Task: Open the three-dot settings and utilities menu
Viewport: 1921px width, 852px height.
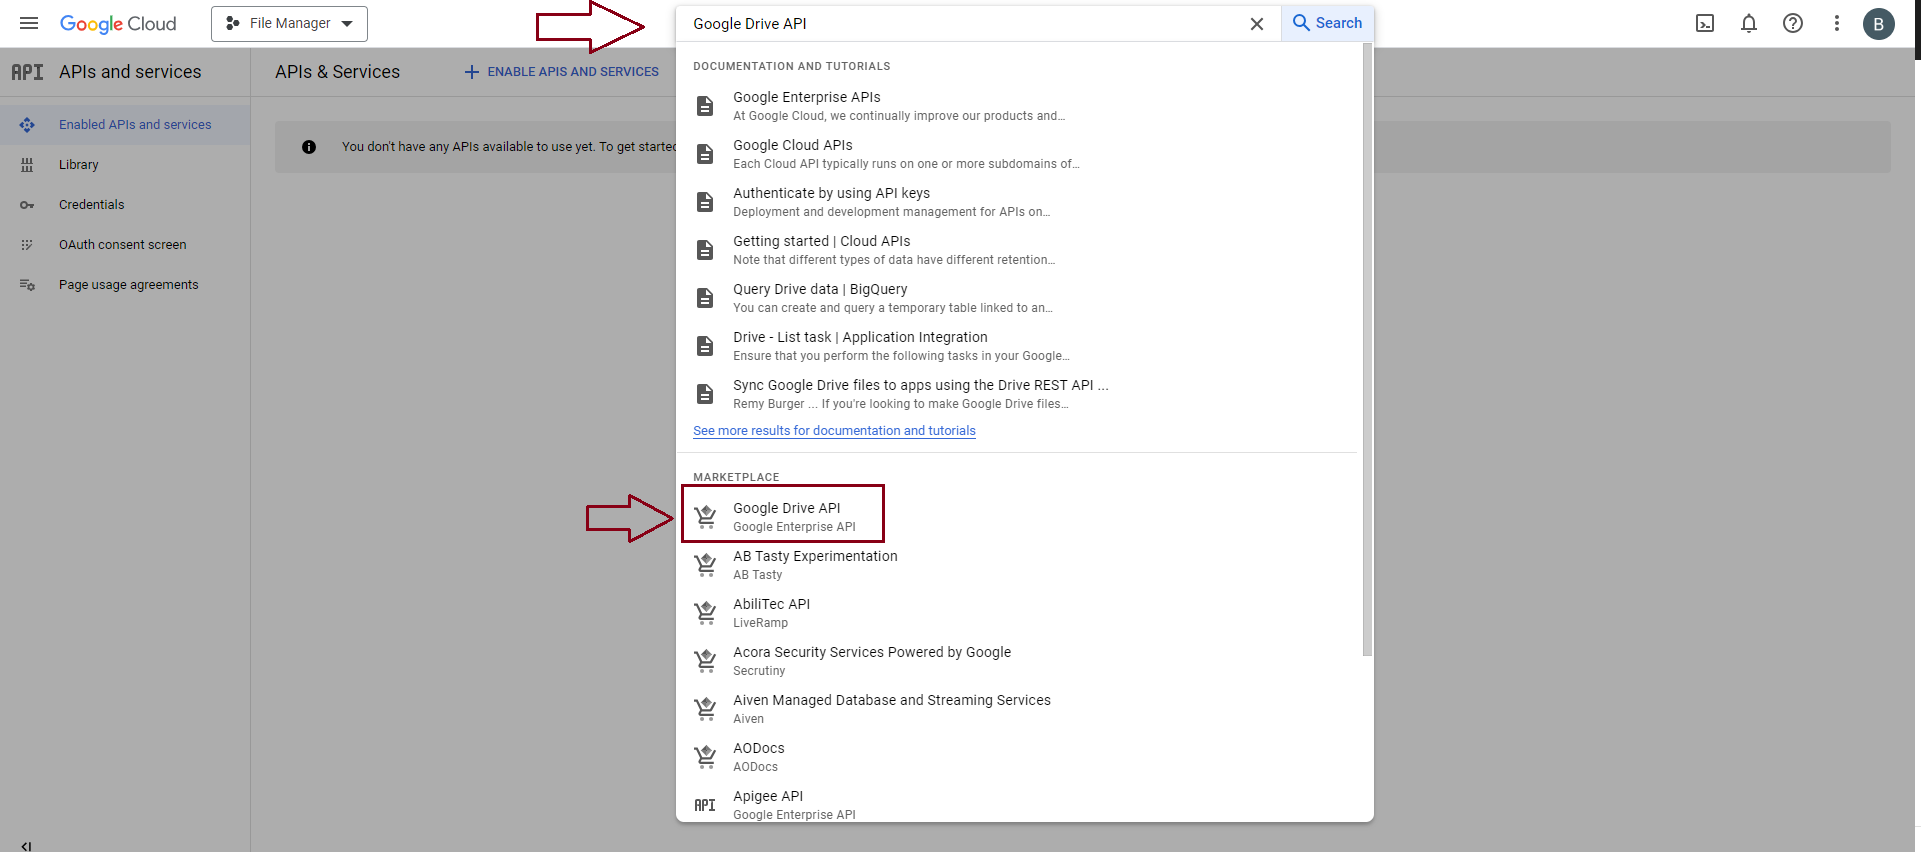Action: [x=1837, y=23]
